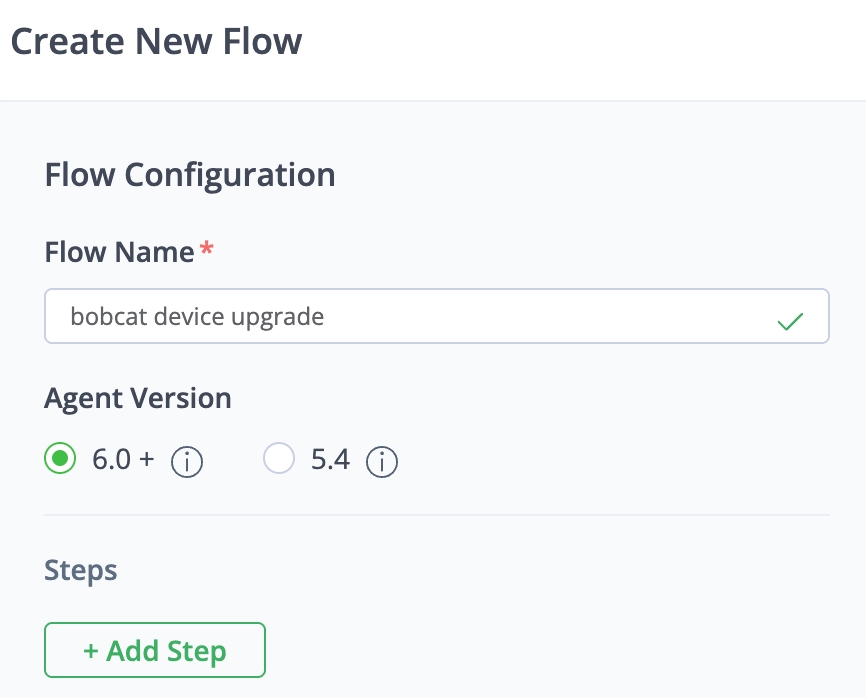Click the Agent Version label
Screen dimensions: 866x698
pyautogui.click(x=138, y=398)
